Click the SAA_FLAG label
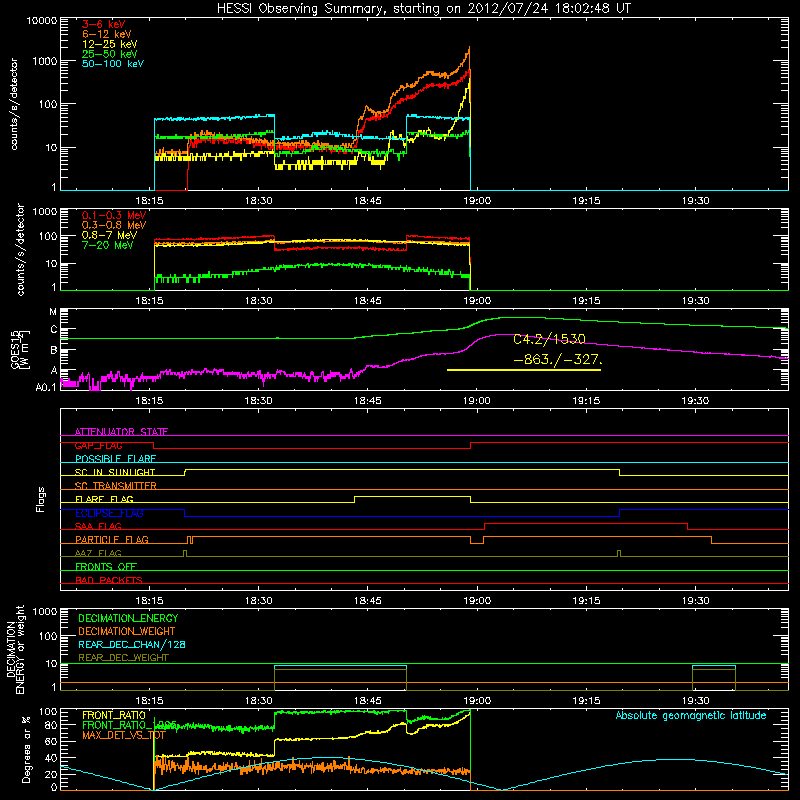 pos(98,526)
